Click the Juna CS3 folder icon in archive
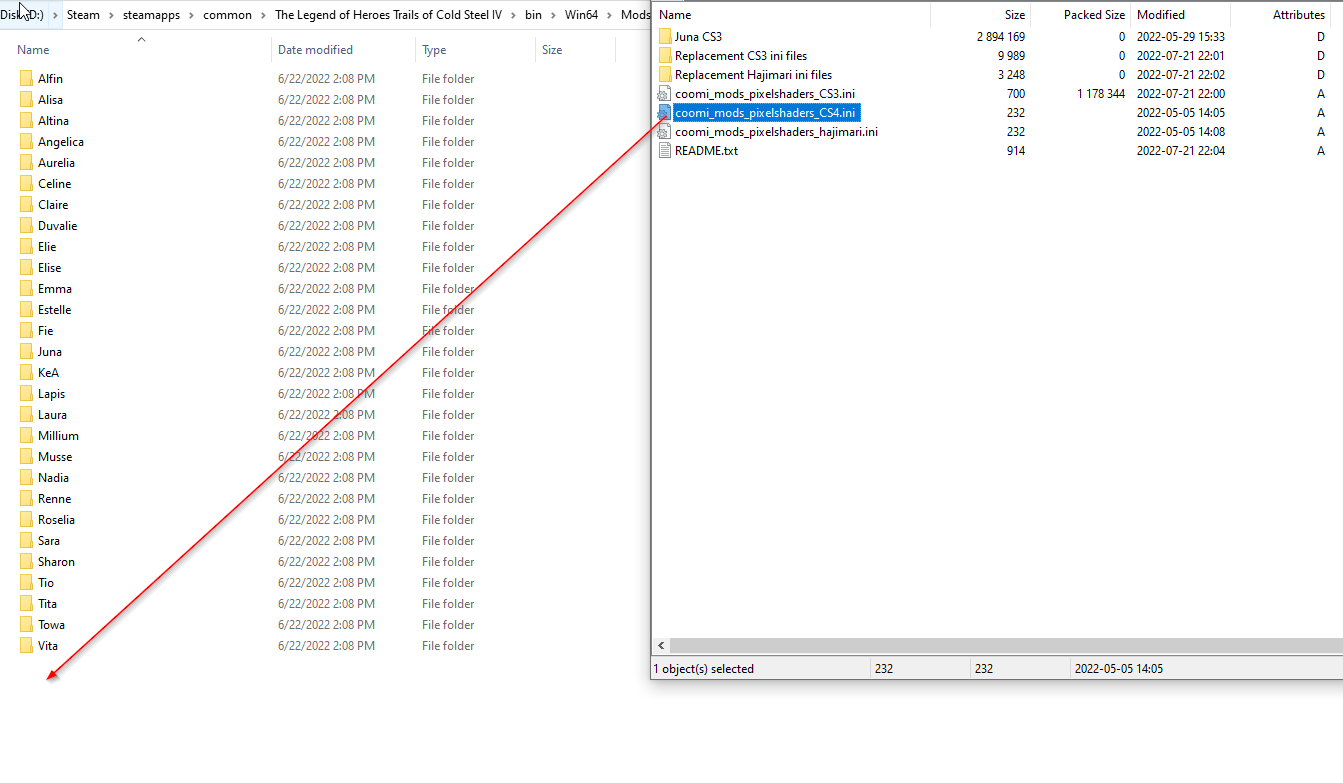1343x783 pixels. [x=665, y=36]
